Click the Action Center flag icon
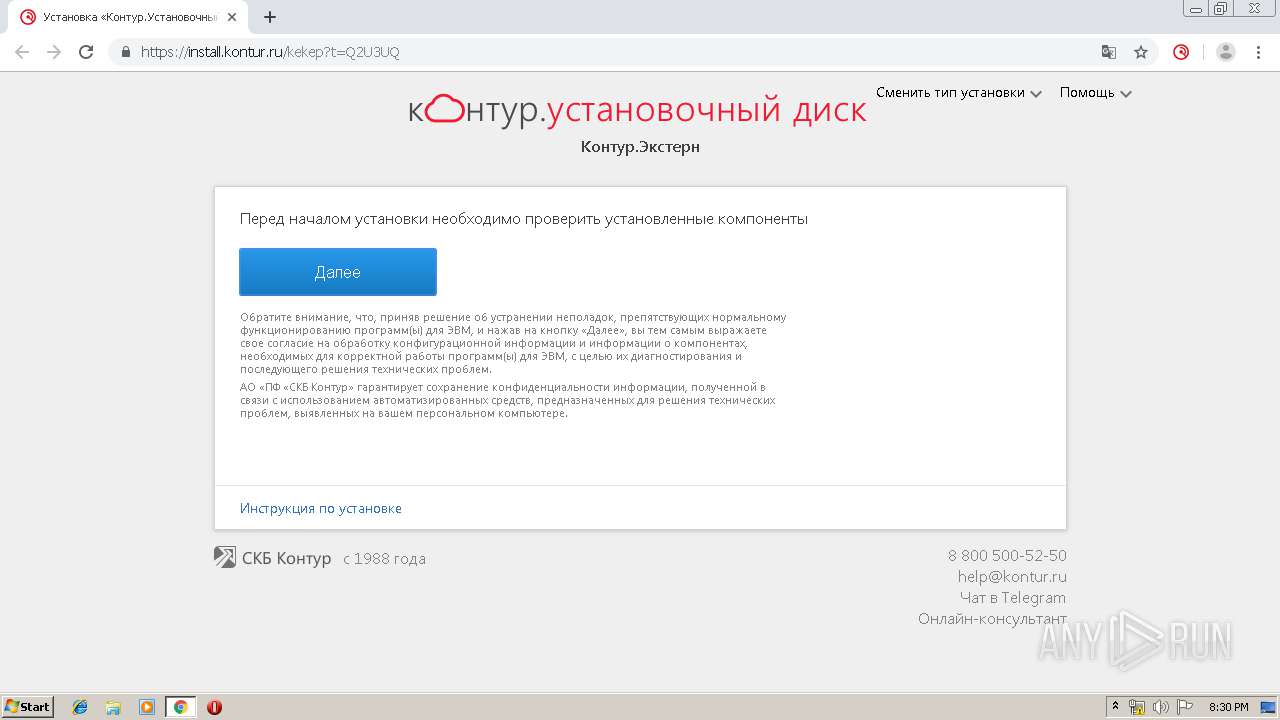This screenshot has height=720, width=1280. (1185, 707)
